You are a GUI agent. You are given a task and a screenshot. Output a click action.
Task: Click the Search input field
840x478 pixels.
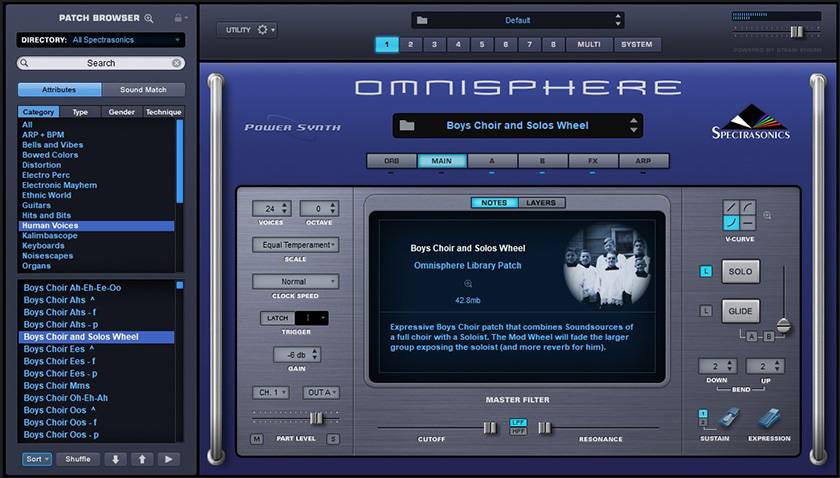coord(101,63)
